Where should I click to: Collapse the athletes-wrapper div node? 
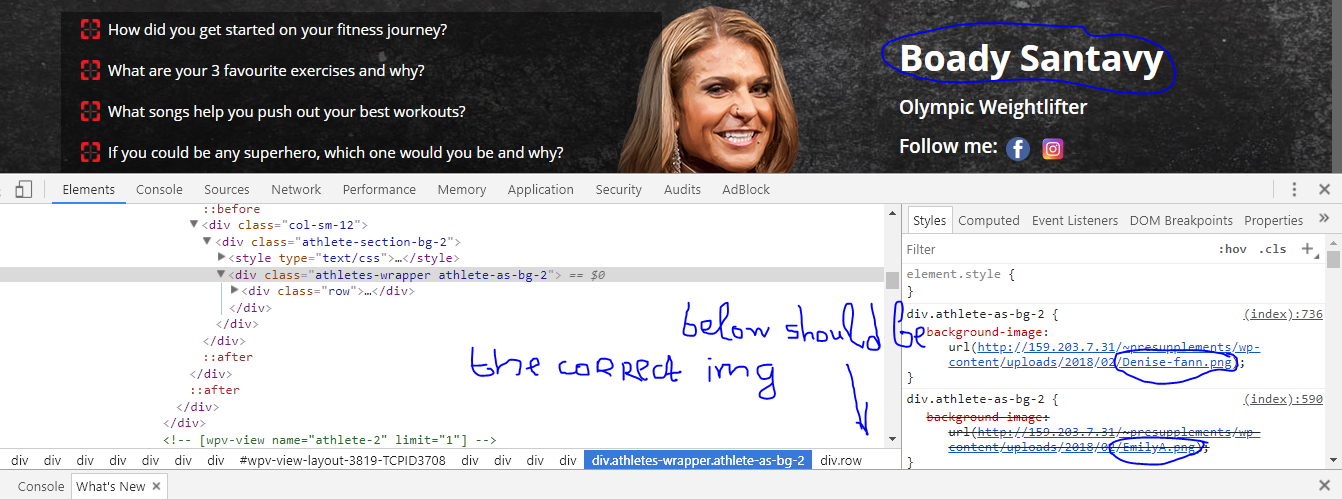(x=222, y=274)
